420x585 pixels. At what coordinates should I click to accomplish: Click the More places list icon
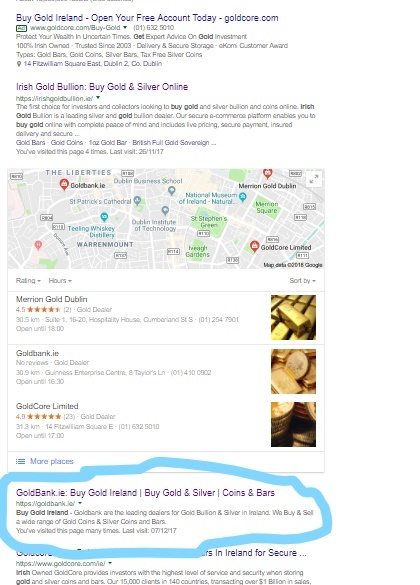point(20,462)
